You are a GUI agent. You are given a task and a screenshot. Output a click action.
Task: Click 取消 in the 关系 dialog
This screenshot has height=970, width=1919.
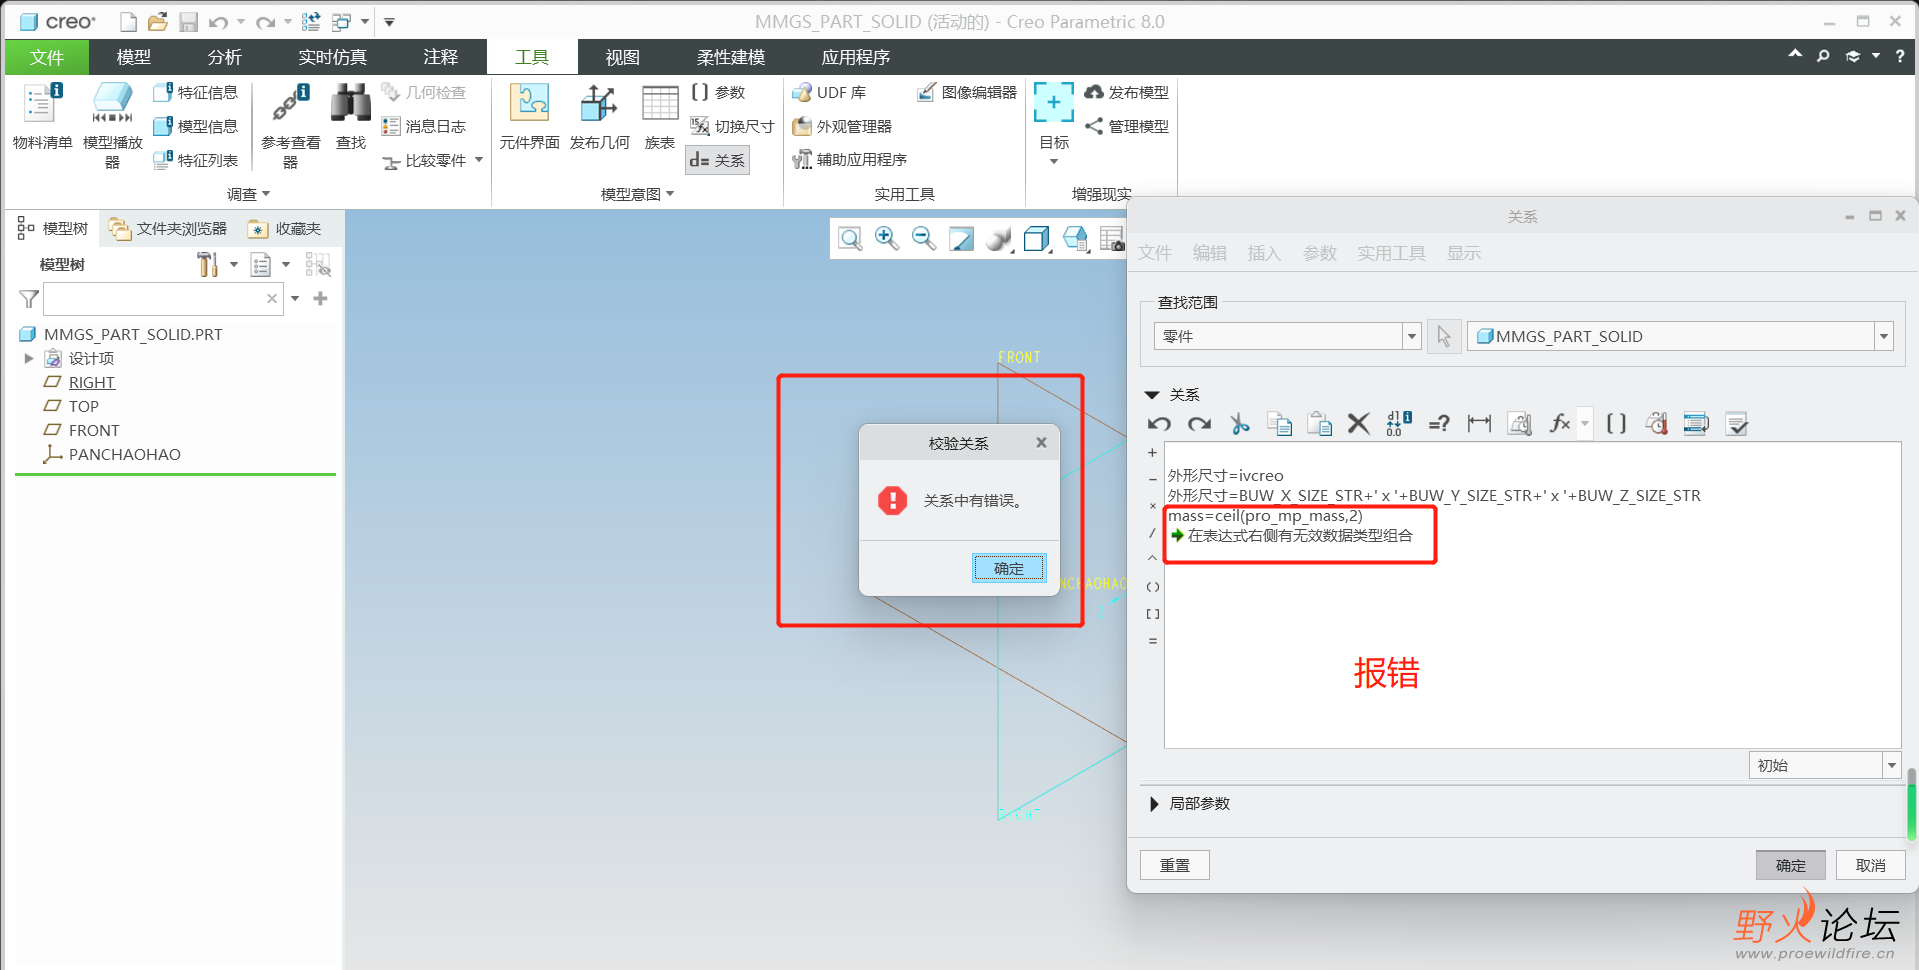coord(1870,865)
